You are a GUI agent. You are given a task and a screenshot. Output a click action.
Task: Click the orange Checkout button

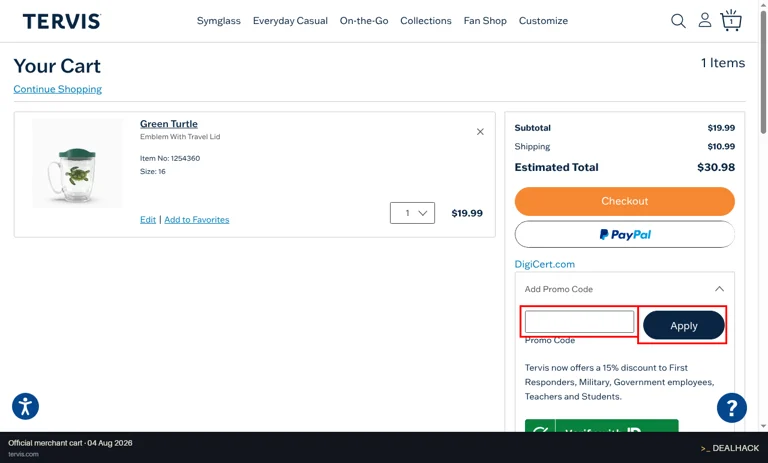624,201
